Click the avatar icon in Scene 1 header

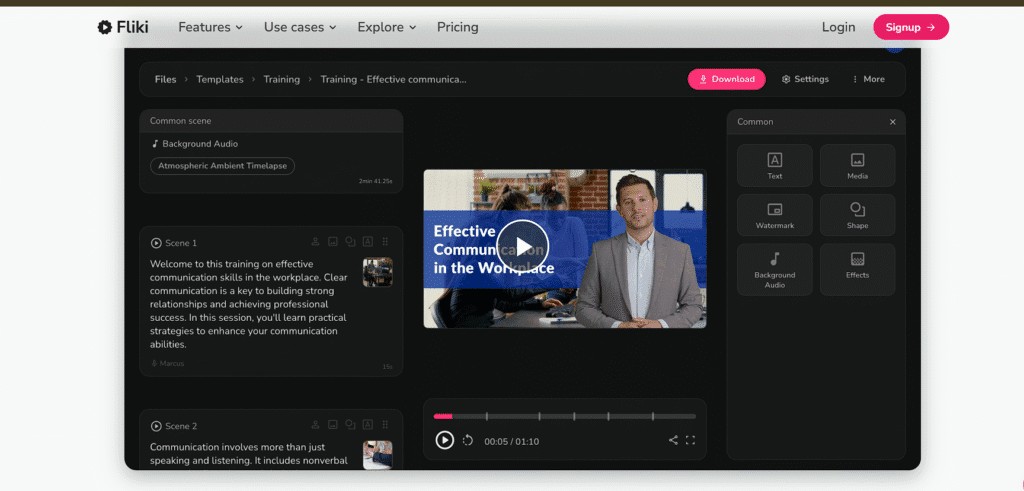(316, 242)
